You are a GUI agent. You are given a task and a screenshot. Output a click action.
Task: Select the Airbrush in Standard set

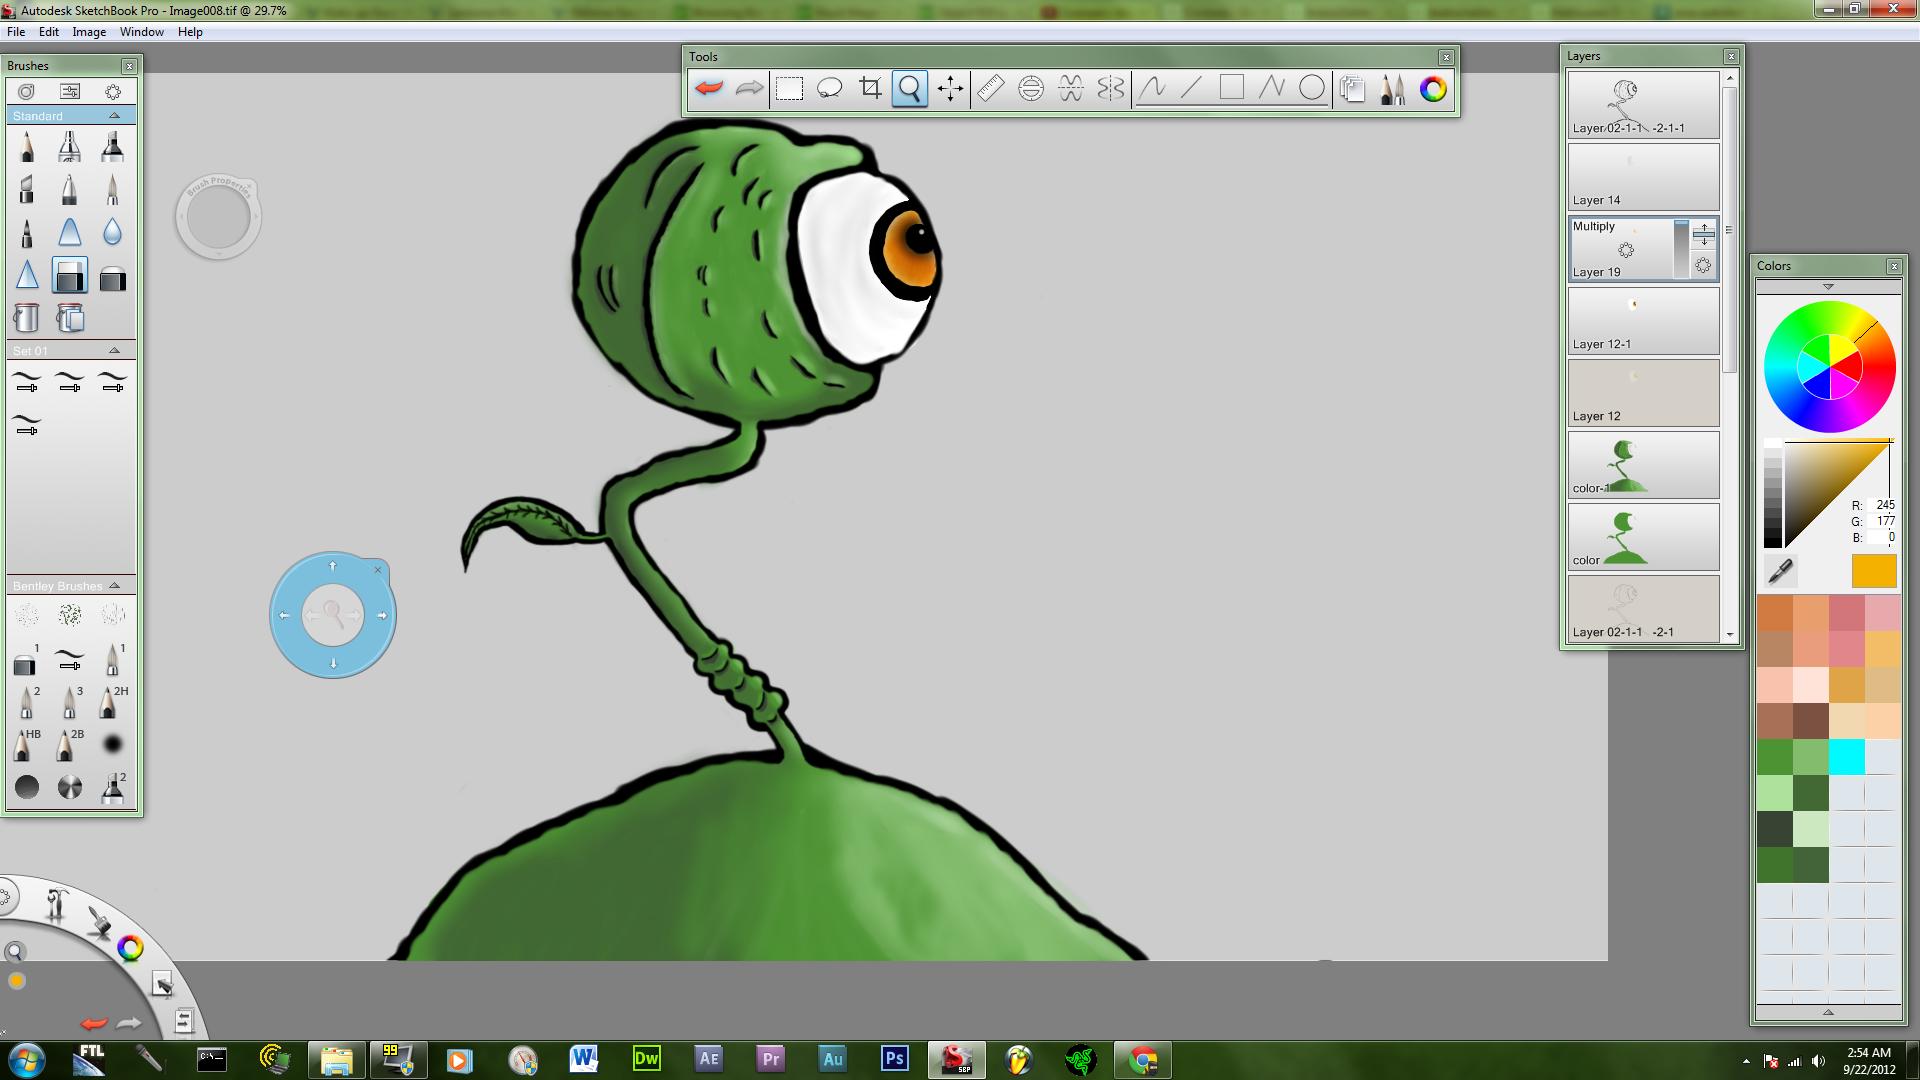point(69,147)
